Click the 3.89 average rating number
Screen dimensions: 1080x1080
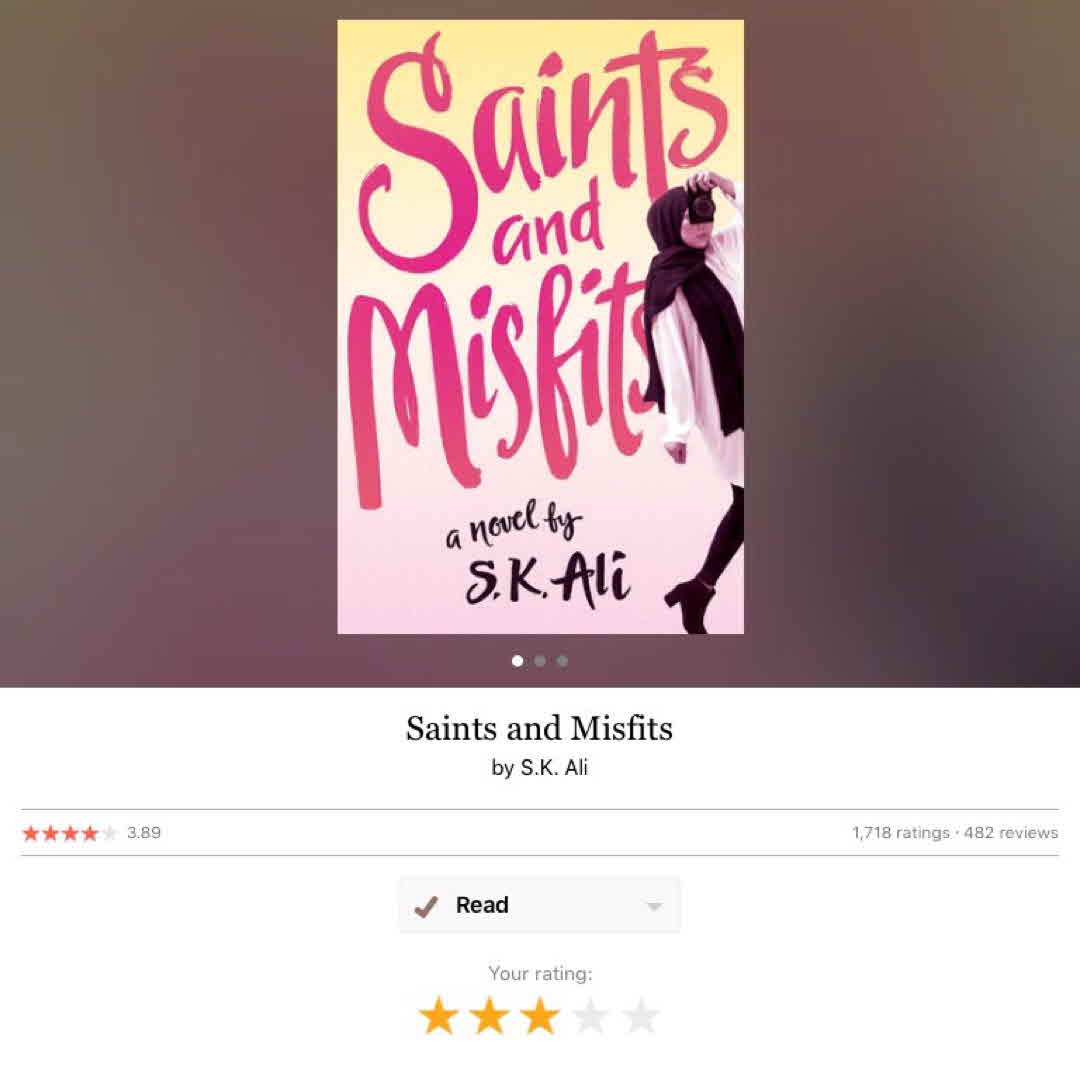coord(144,833)
